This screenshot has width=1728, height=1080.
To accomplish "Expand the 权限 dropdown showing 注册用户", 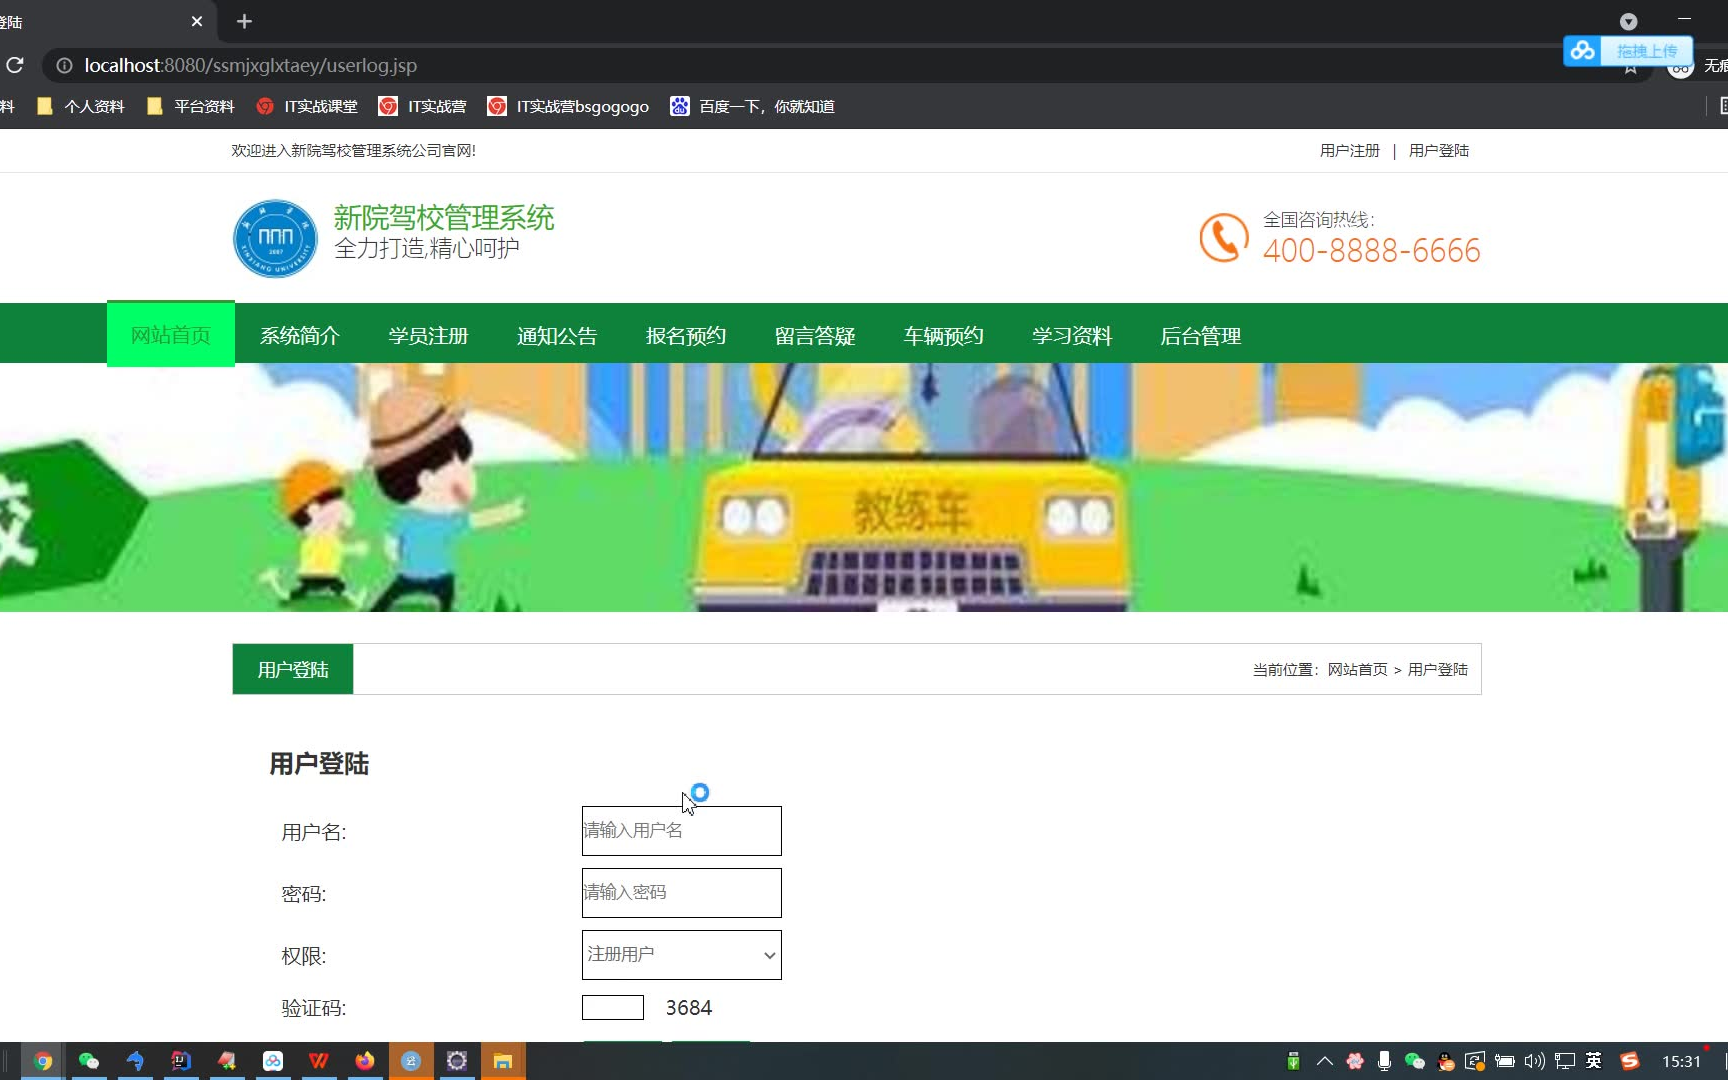I will tap(682, 955).
